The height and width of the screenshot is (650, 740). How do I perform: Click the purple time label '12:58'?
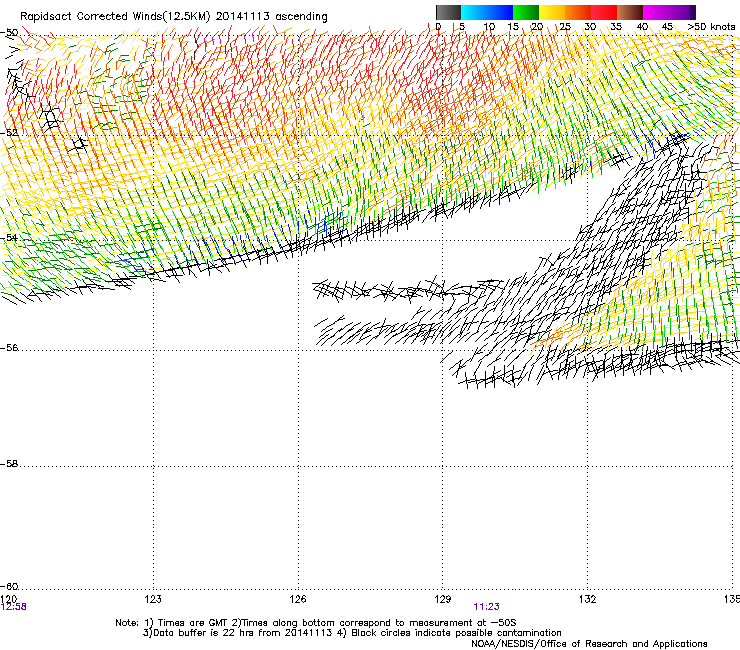14,607
